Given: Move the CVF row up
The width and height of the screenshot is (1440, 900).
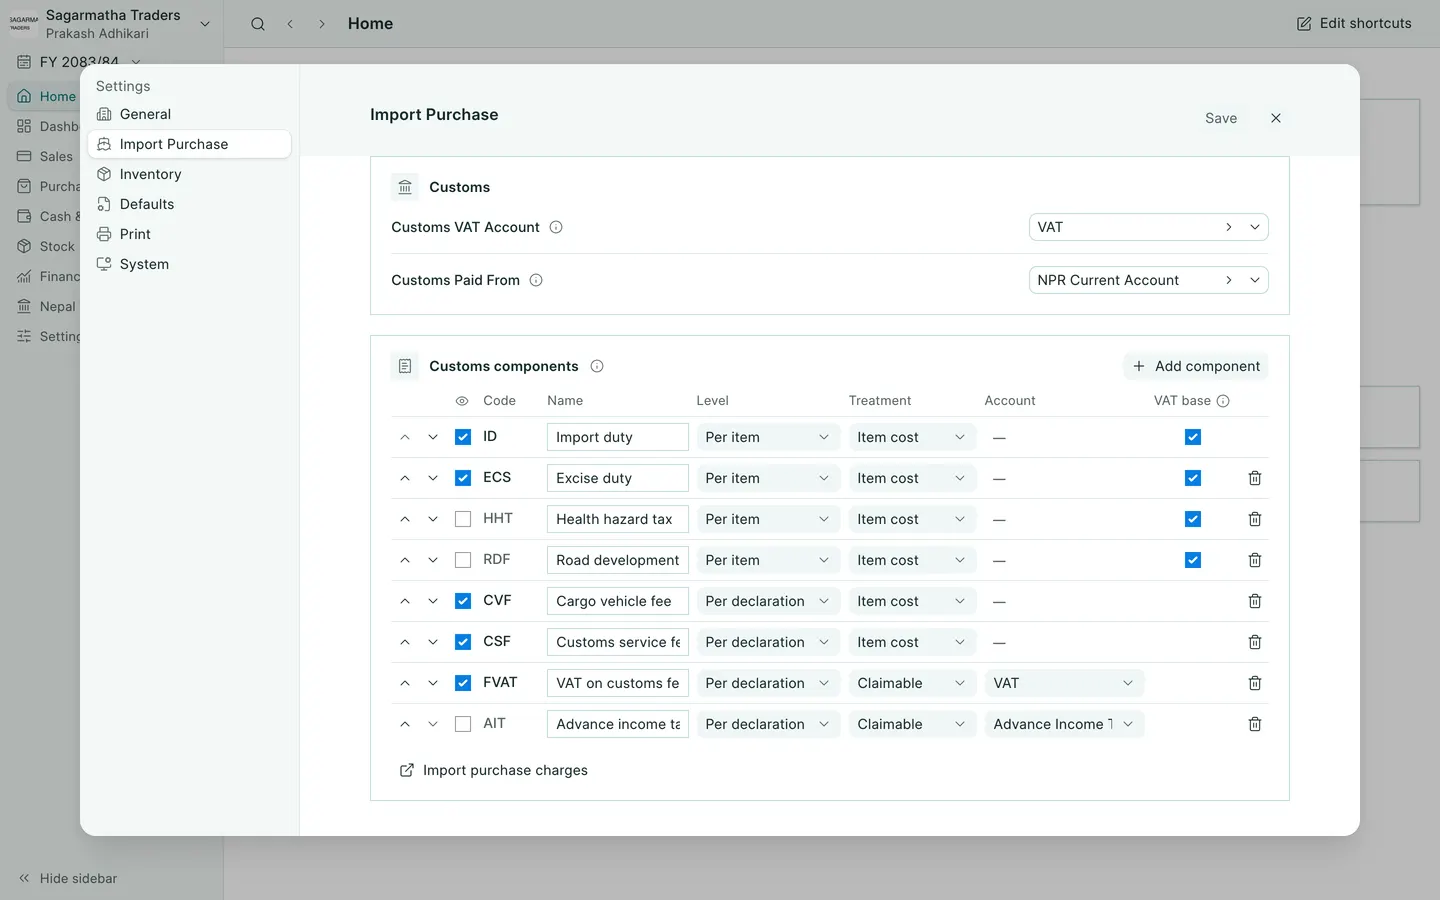Looking at the screenshot, I should 405,601.
